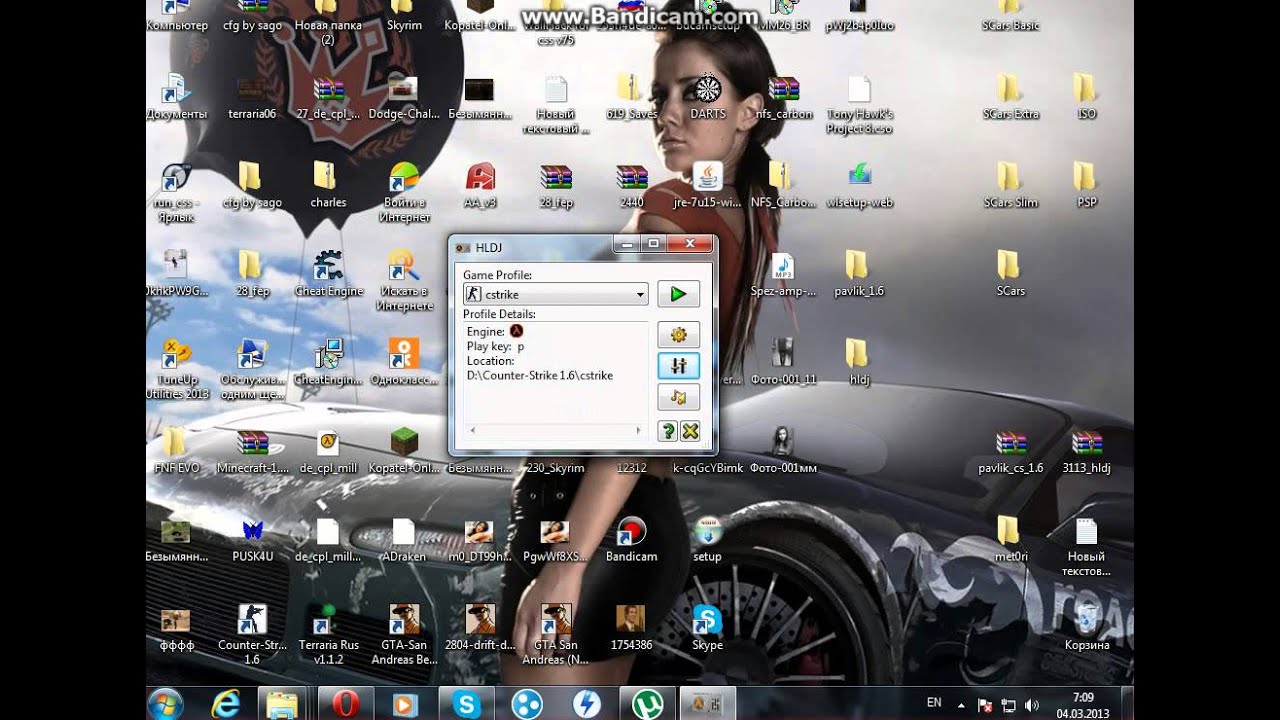The image size is (1280, 720).
Task: Select AA_v3 desktop shortcut
Action: [x=480, y=186]
